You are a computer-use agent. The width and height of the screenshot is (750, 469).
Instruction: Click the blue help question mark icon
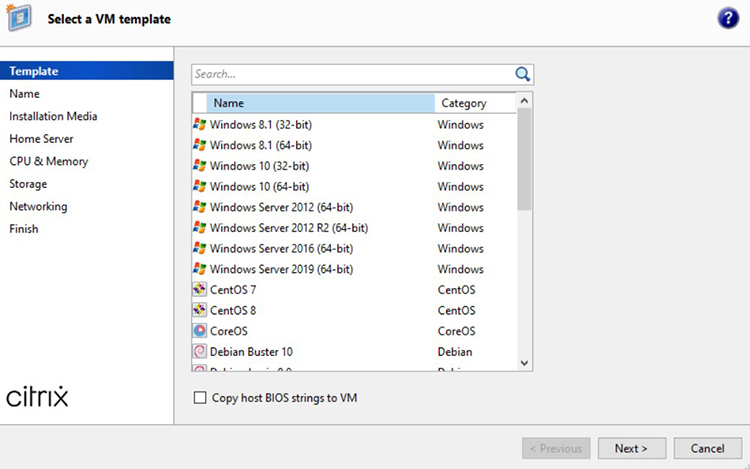point(727,19)
